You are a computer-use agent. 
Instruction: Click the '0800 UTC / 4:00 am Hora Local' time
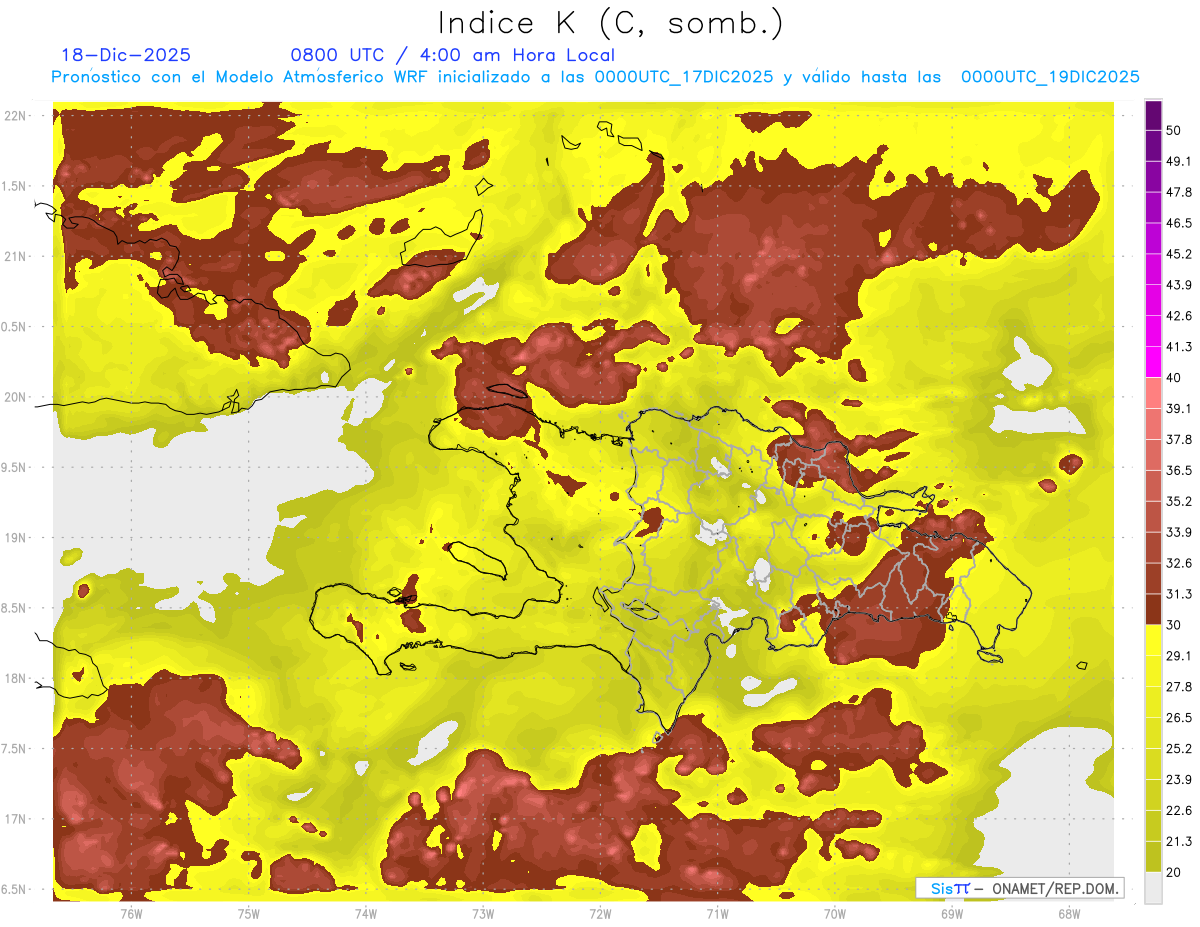tap(452, 55)
